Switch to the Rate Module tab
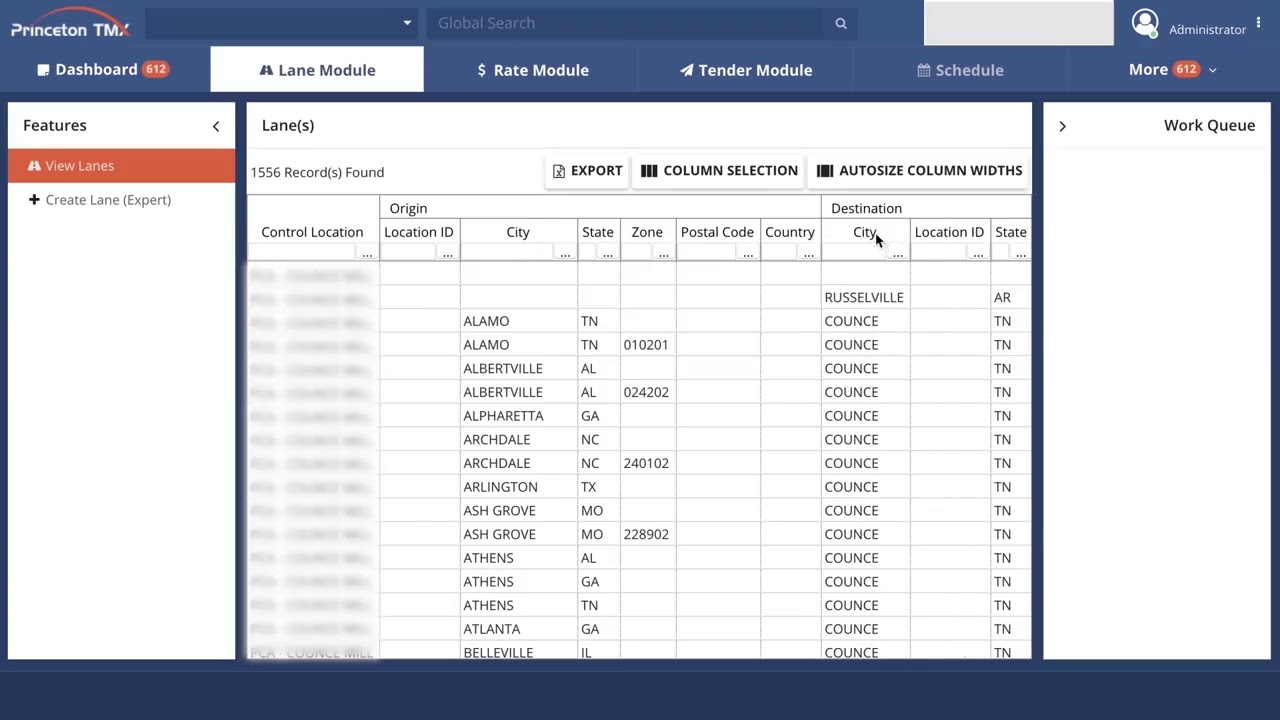 532,70
